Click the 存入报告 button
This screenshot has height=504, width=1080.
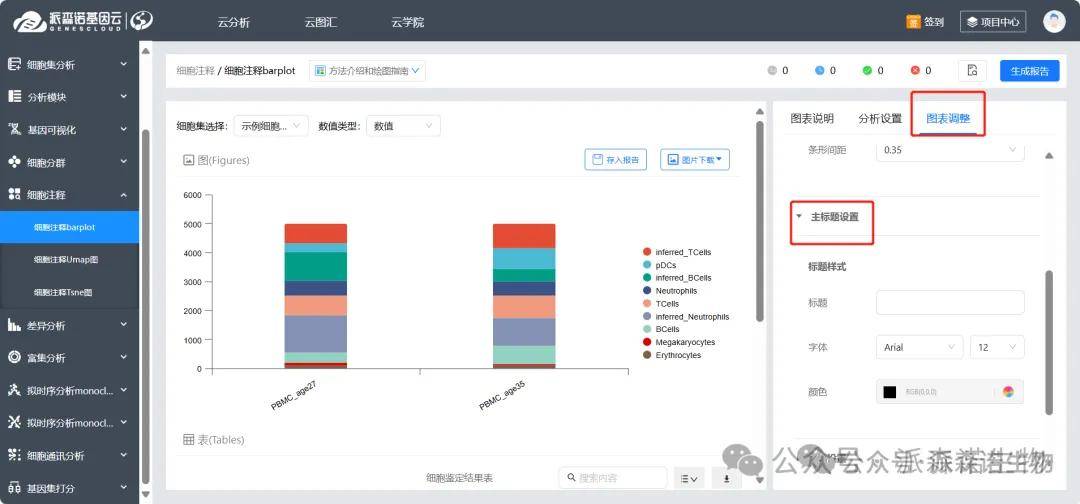click(x=615, y=159)
